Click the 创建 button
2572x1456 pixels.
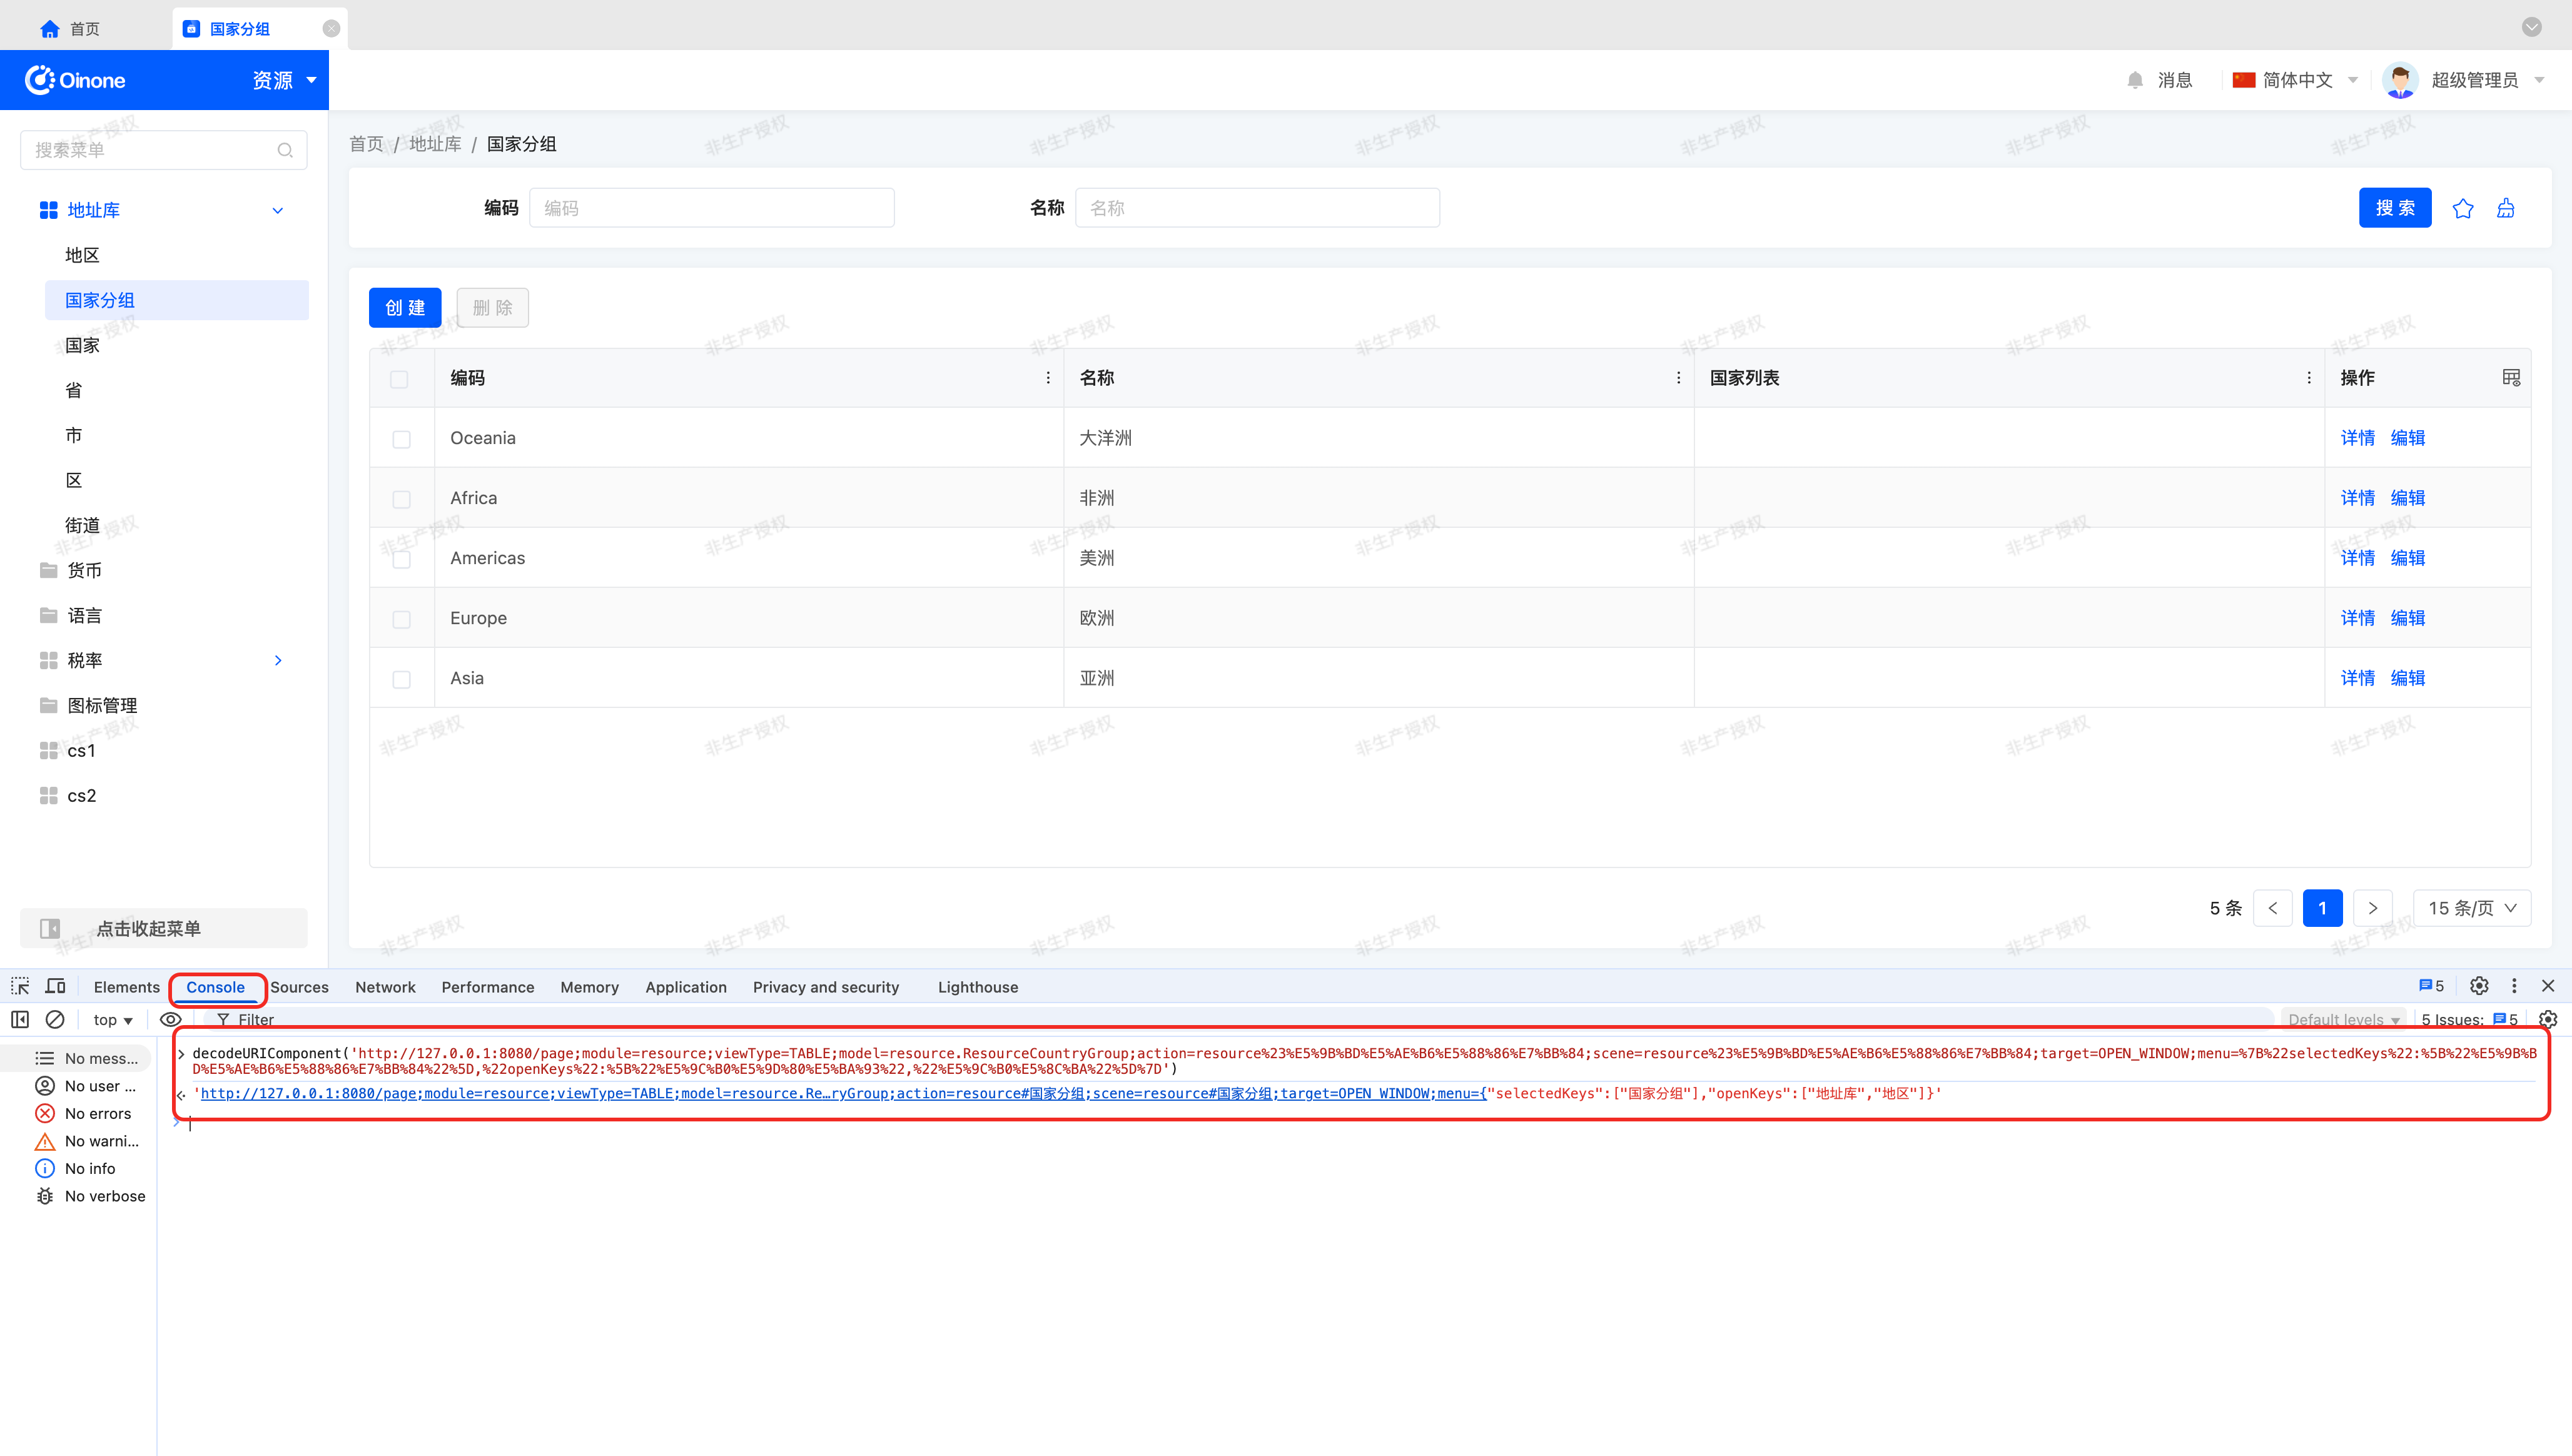[x=404, y=308]
